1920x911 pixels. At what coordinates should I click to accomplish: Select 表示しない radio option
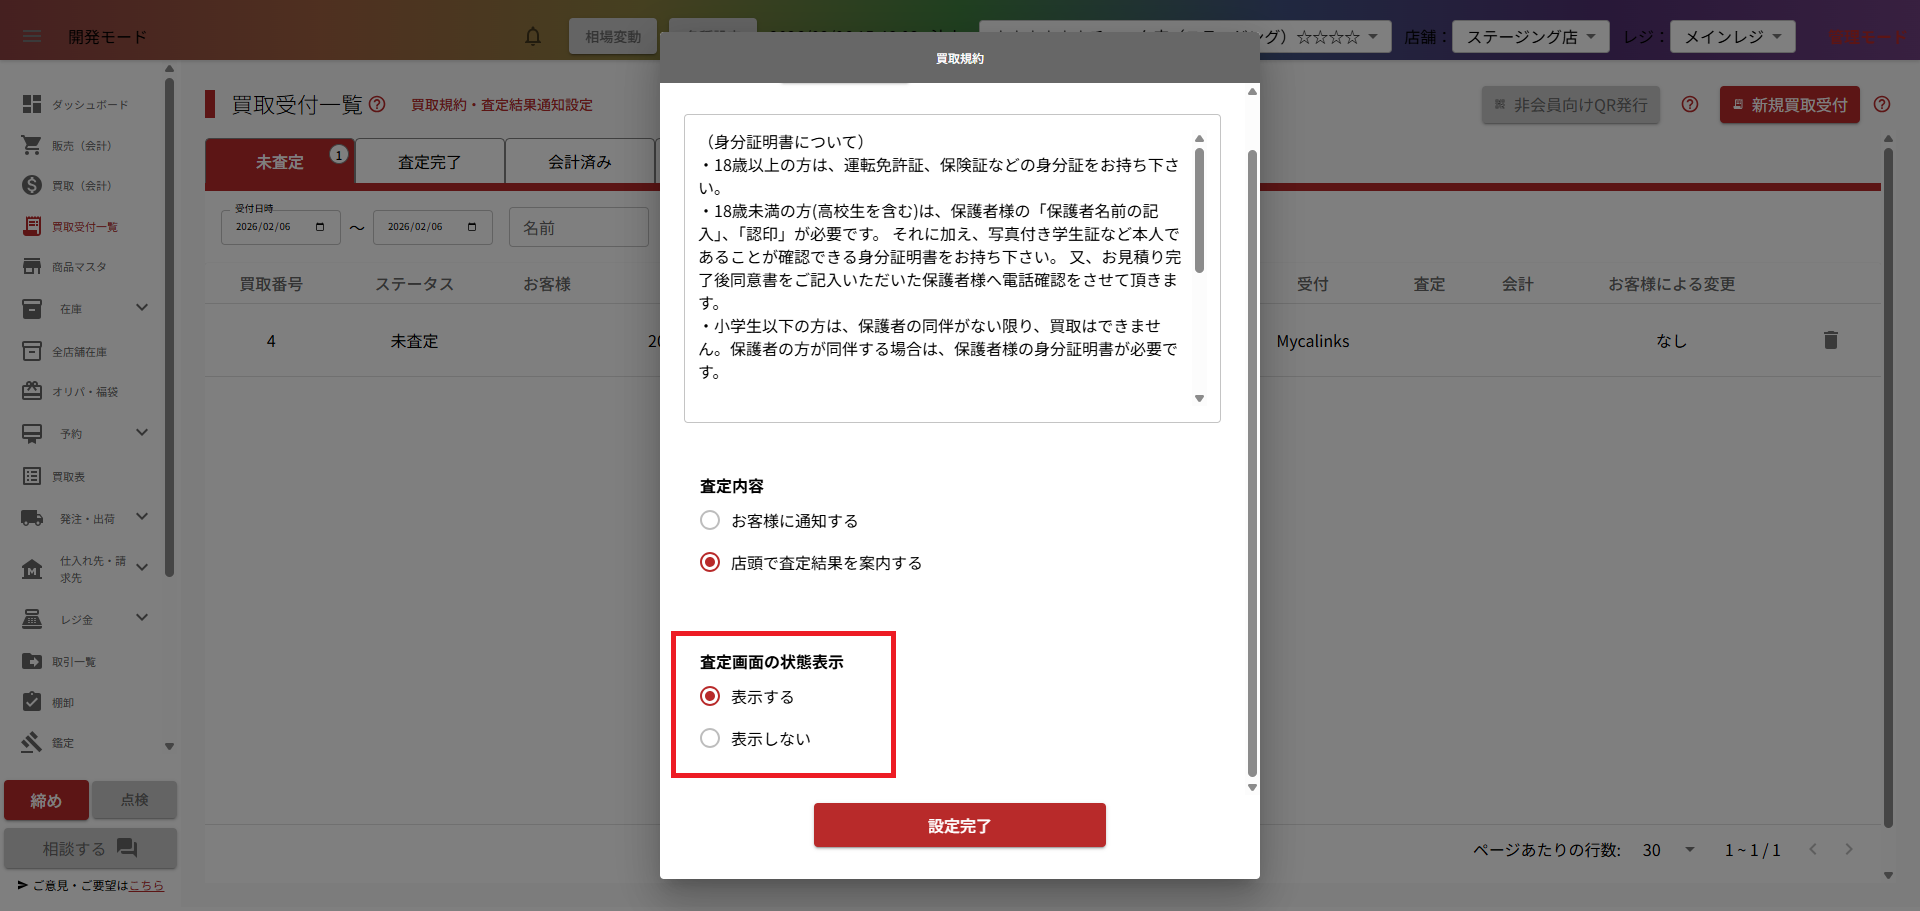(x=710, y=739)
